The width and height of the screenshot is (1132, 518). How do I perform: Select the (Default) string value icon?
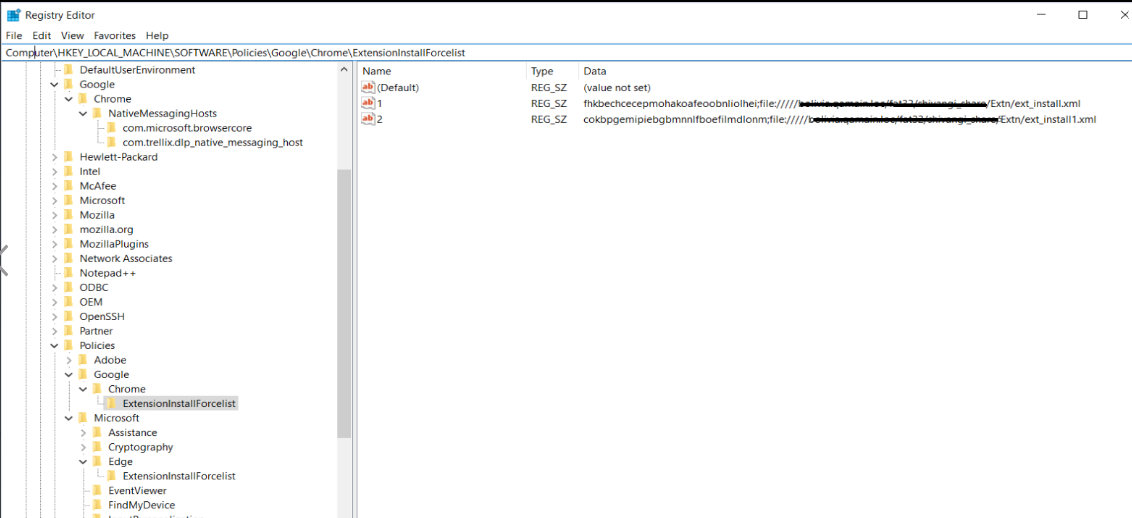(x=368, y=87)
